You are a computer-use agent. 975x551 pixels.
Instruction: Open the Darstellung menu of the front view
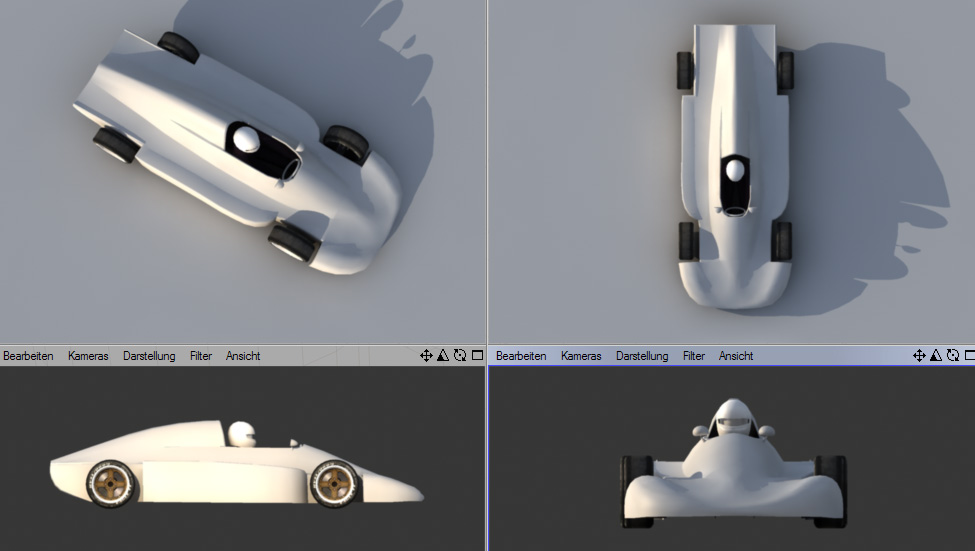click(x=642, y=356)
